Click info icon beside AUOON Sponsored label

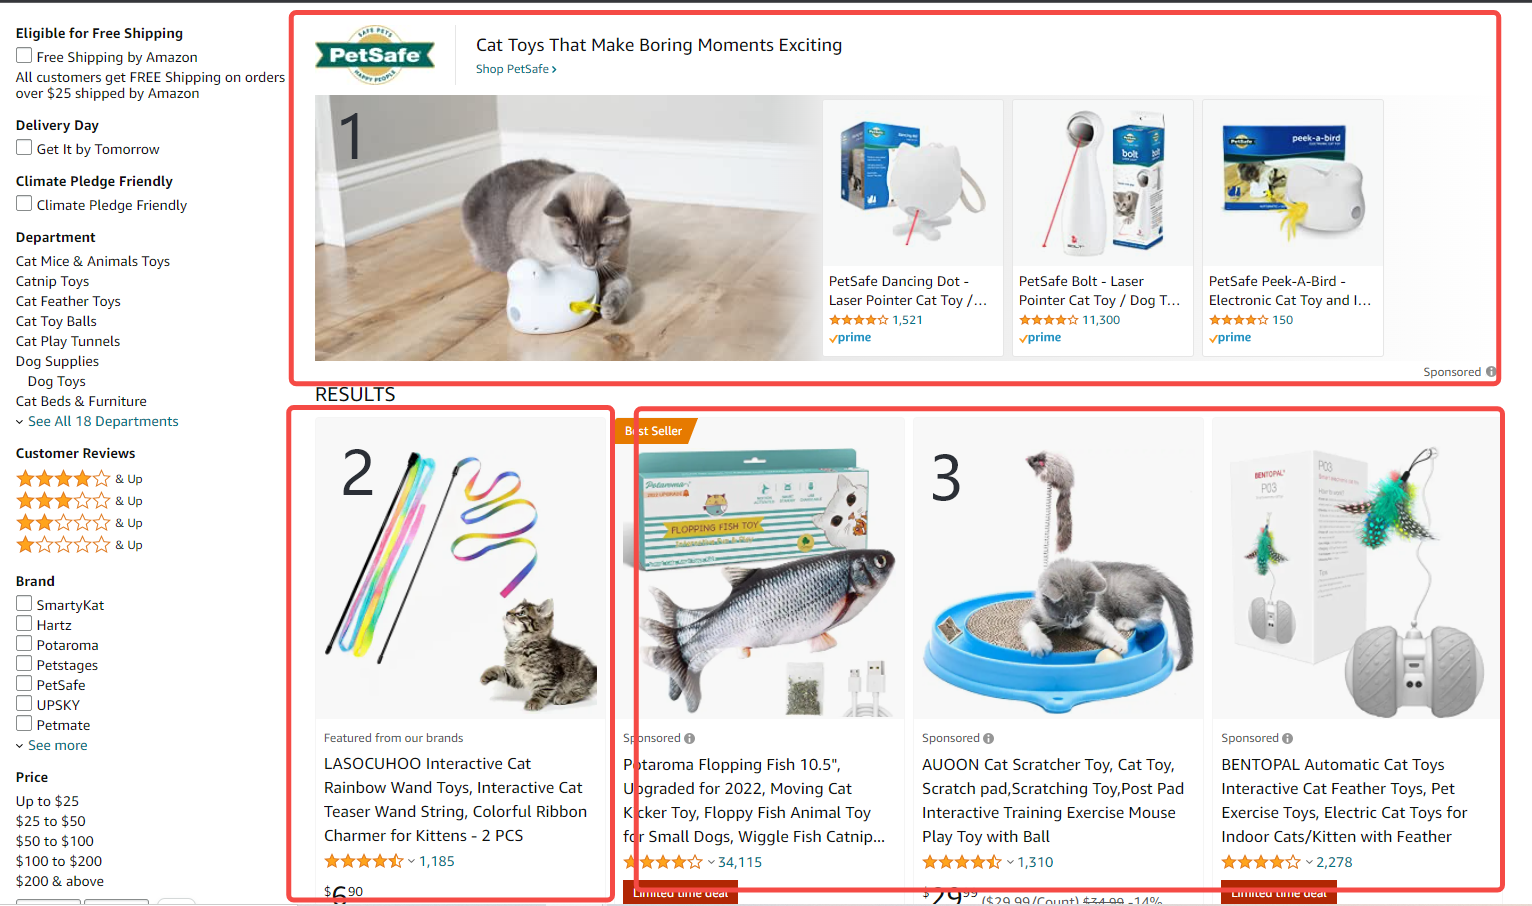click(x=989, y=739)
